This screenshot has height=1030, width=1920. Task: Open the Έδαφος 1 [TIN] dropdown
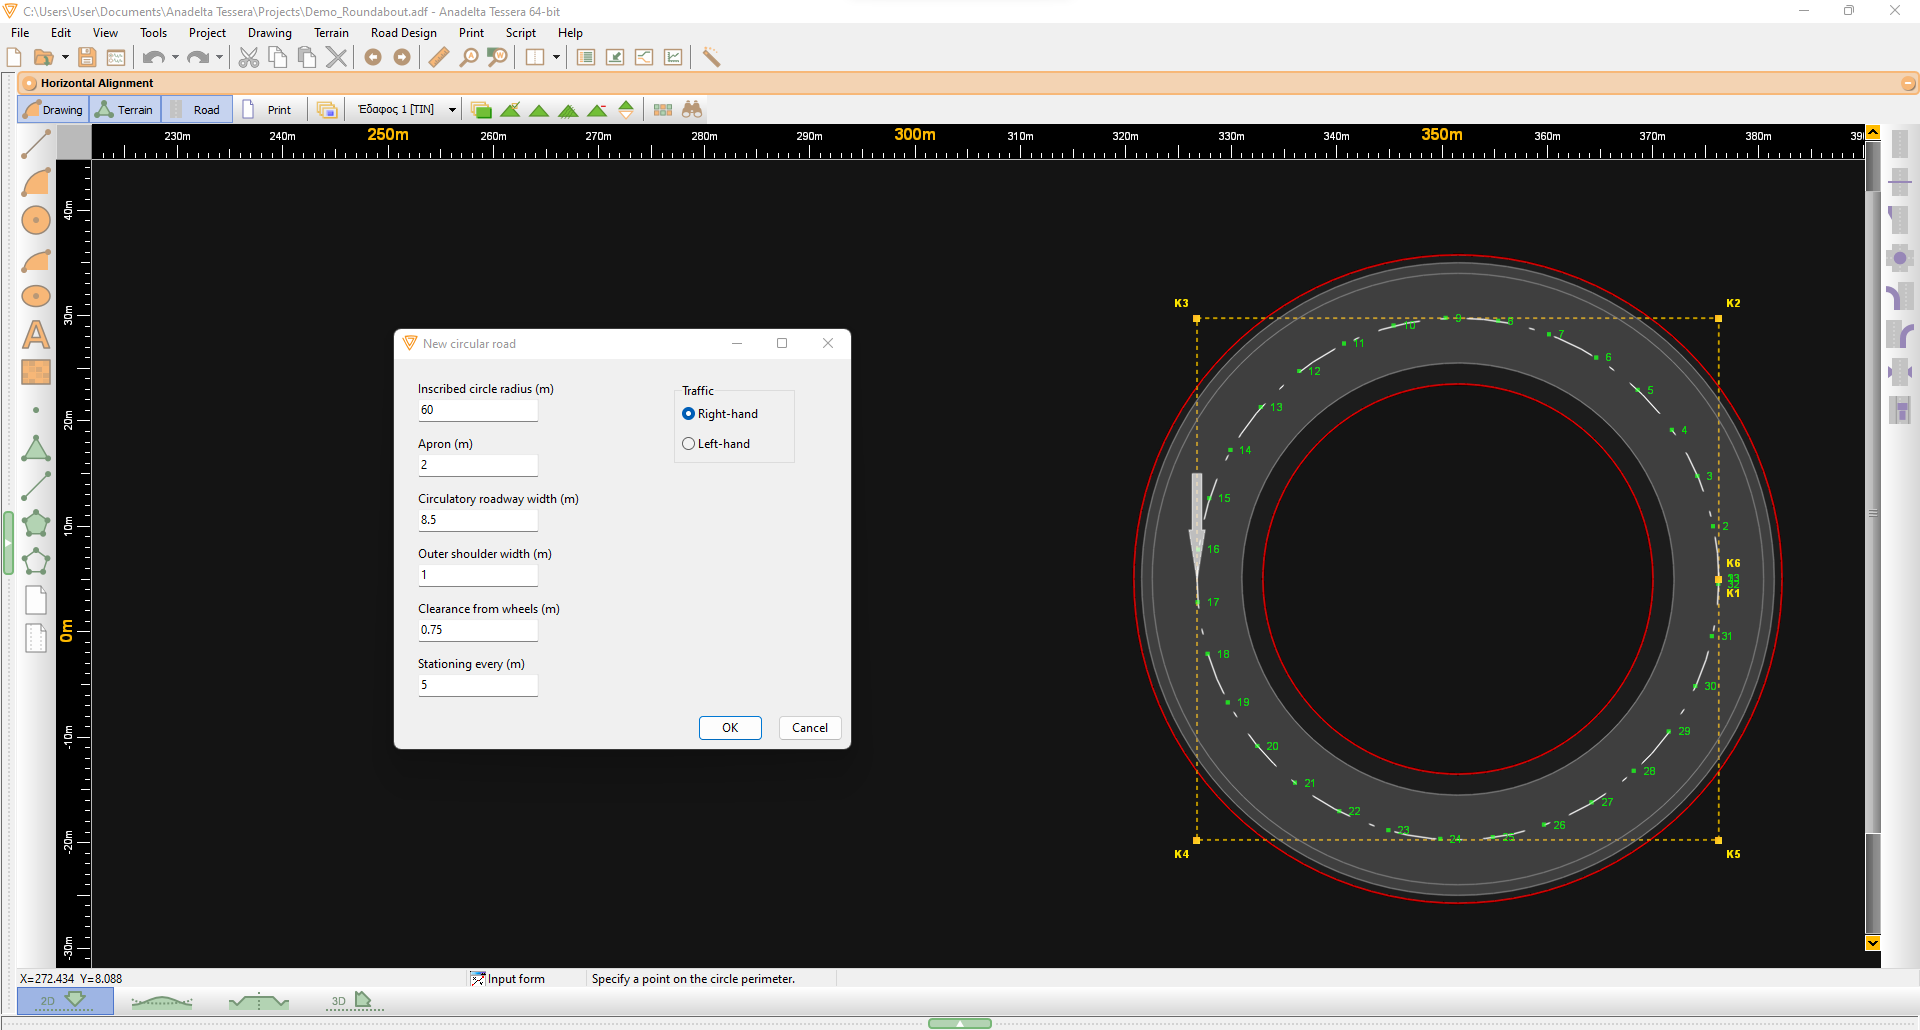point(452,109)
